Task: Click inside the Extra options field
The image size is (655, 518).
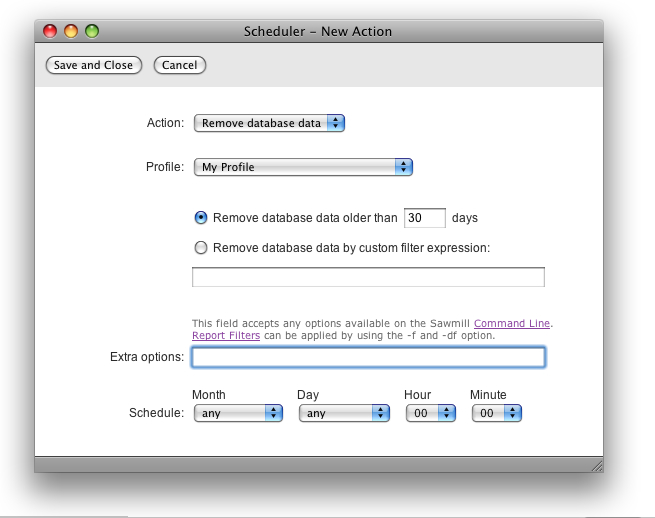Action: (x=368, y=357)
